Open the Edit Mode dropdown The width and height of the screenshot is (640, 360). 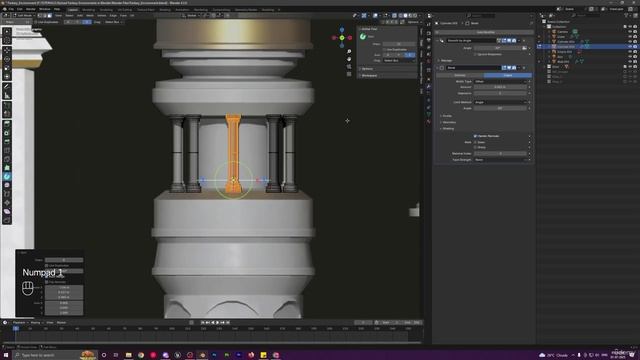(x=24, y=16)
